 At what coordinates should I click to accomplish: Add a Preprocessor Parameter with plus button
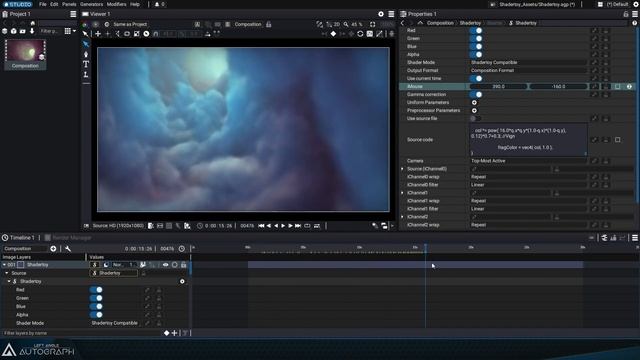pyautogui.click(x=474, y=111)
